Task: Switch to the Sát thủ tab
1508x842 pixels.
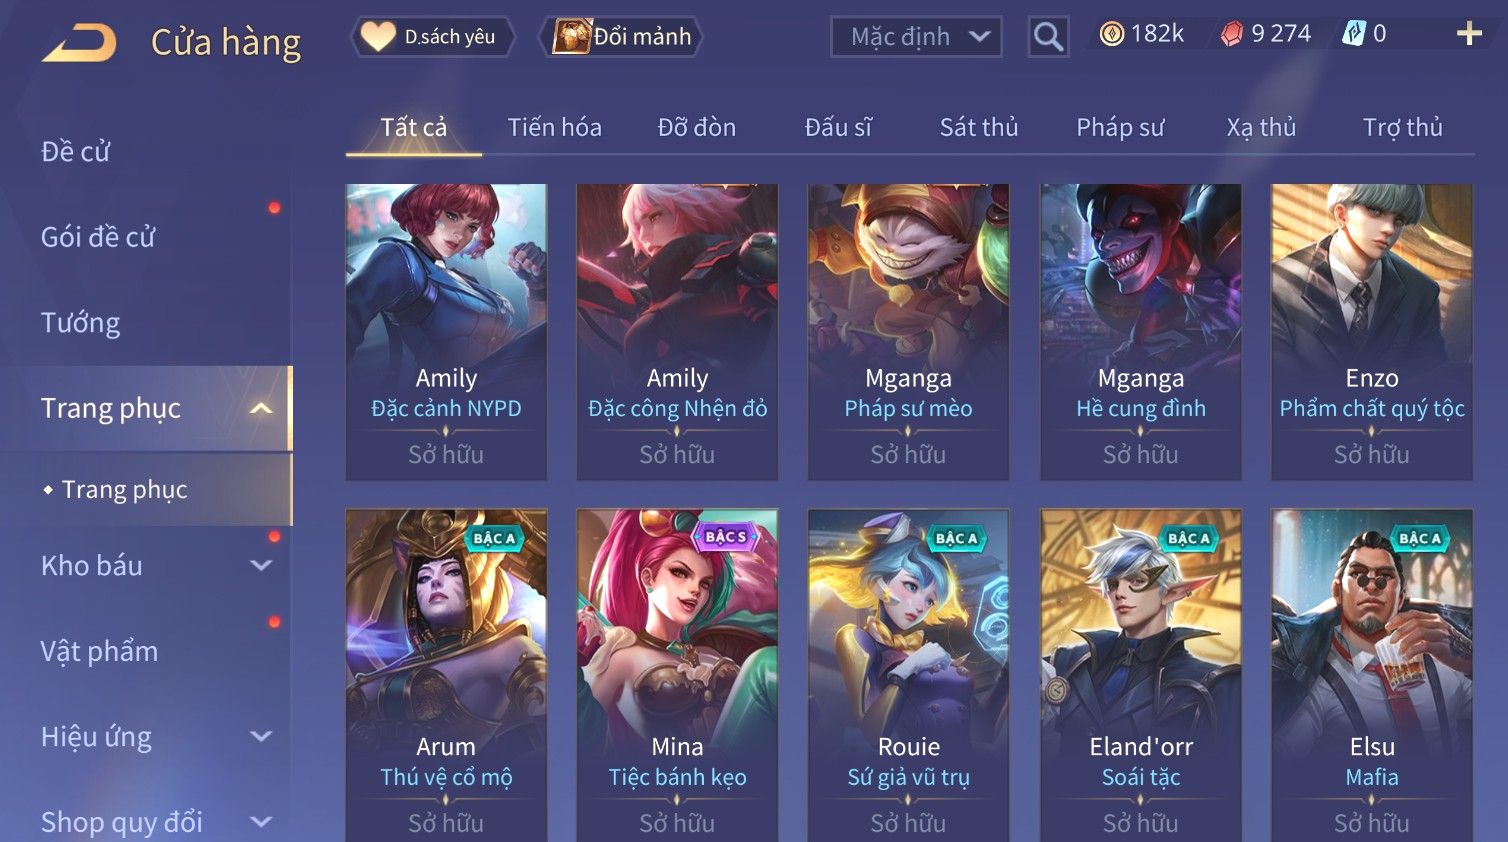Action: pos(979,128)
